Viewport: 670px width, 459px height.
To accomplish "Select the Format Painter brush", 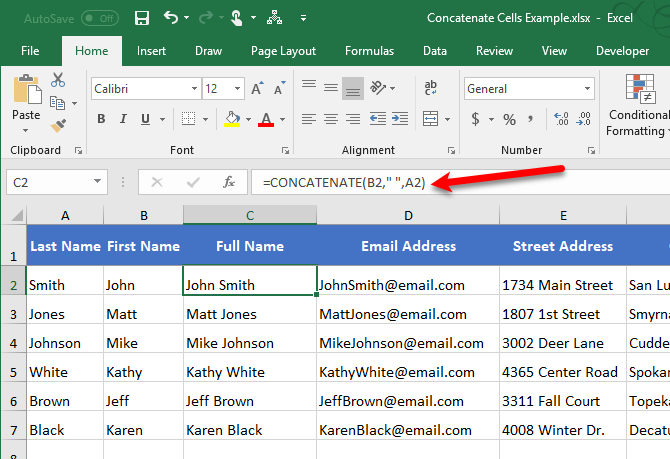I will pyautogui.click(x=58, y=126).
